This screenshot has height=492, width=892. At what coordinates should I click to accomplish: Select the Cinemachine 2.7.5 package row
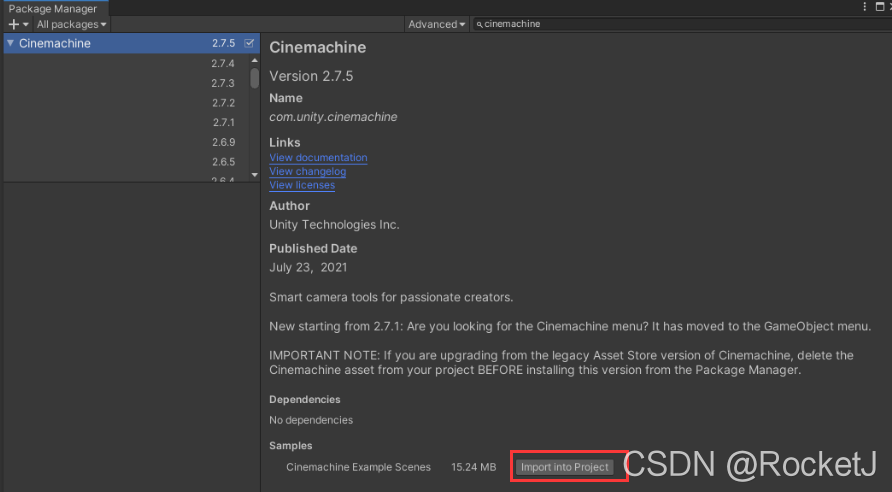(131, 43)
